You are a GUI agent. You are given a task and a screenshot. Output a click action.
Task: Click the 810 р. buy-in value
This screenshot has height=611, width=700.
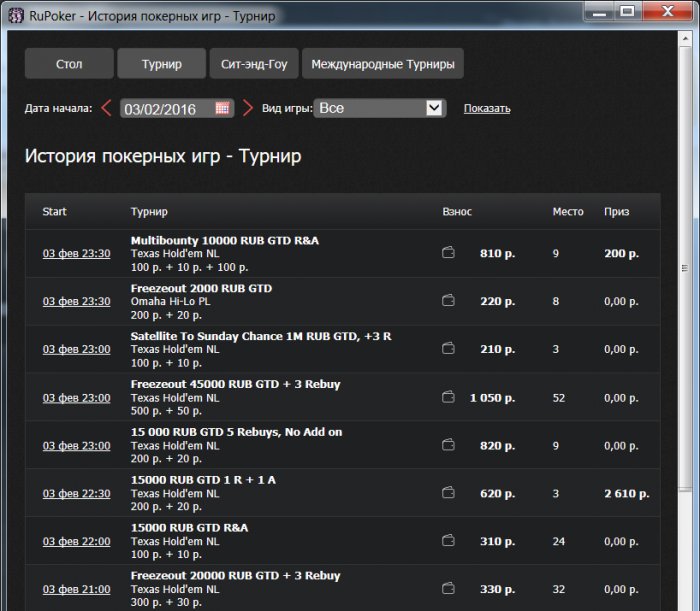point(498,254)
